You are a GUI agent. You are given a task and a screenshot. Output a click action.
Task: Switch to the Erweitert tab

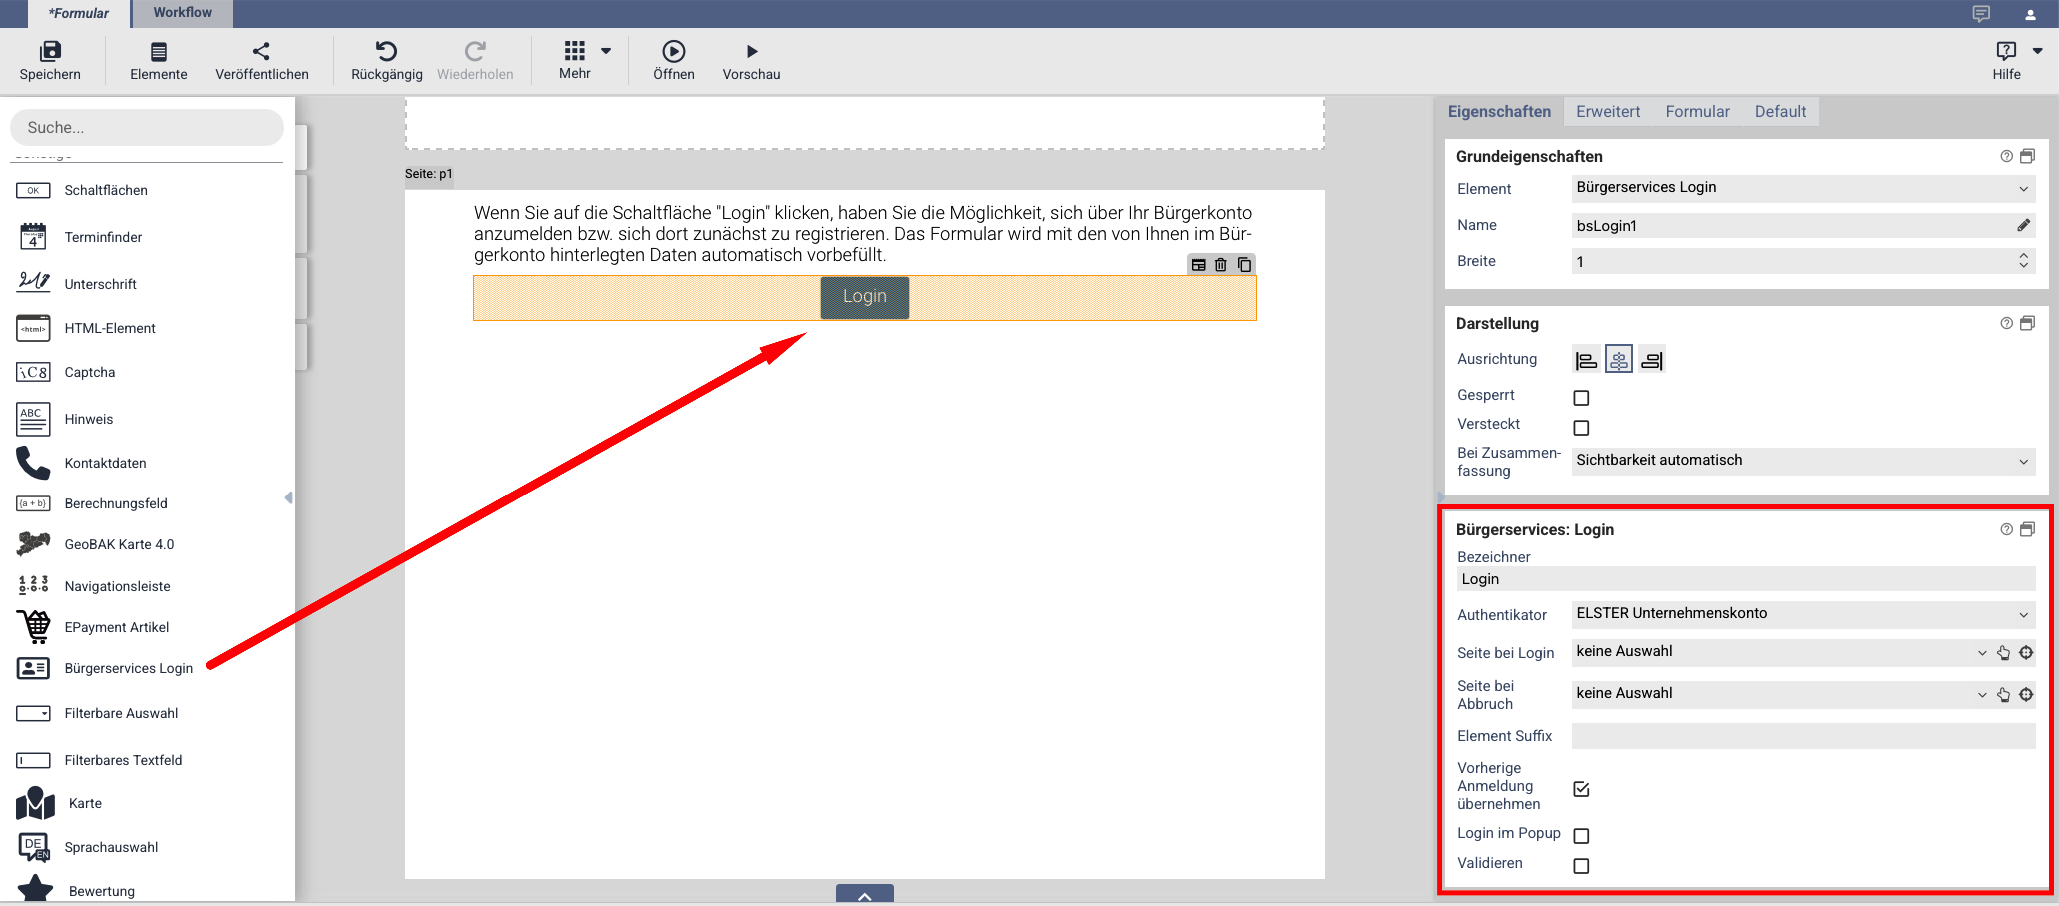pyautogui.click(x=1608, y=112)
